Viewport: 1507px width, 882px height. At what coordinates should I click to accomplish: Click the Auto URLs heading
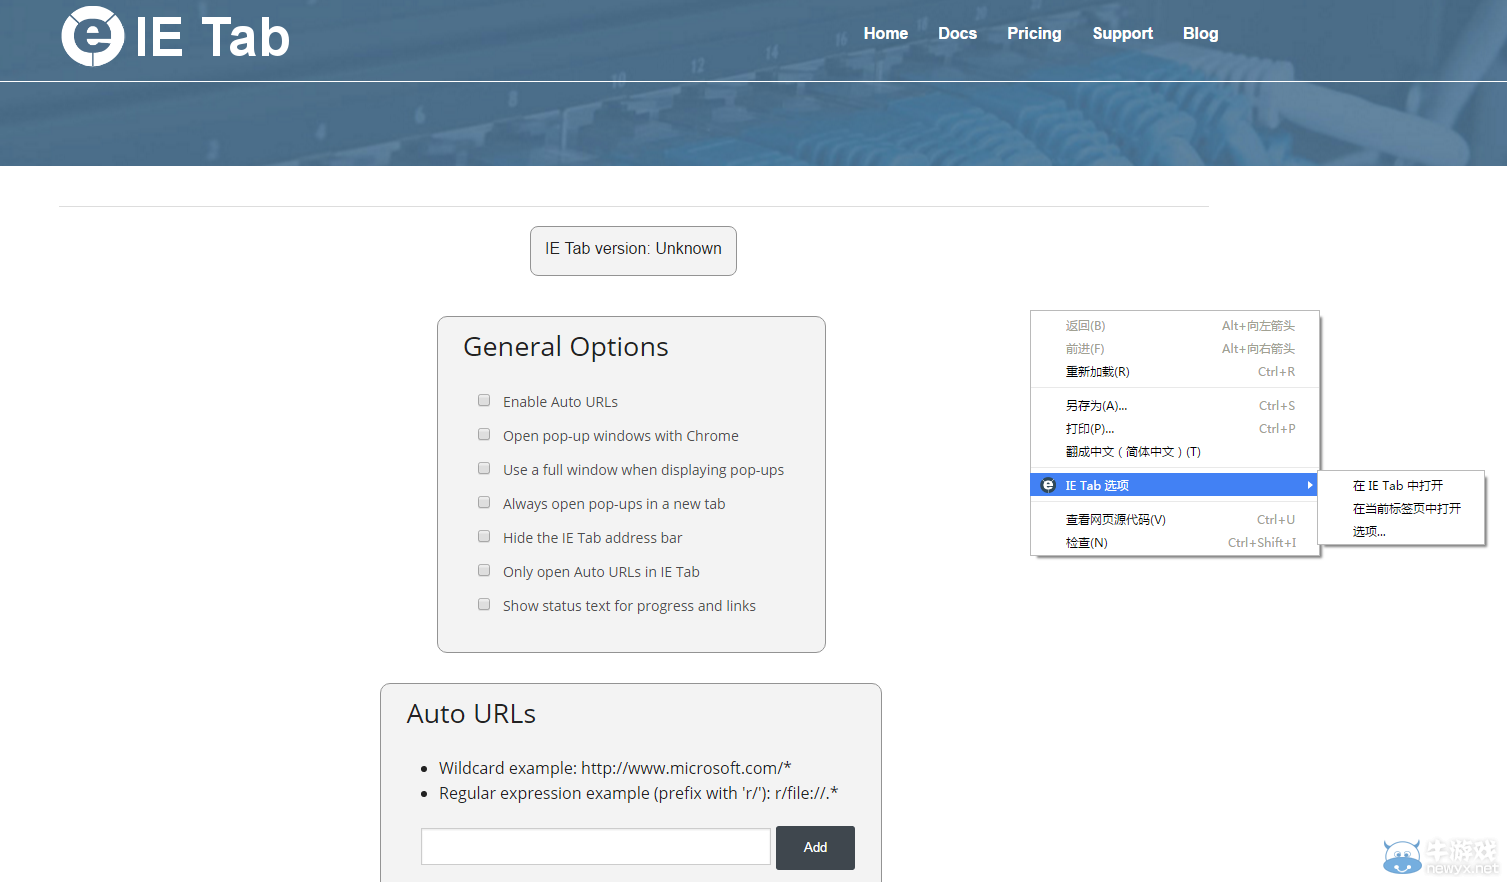tap(471, 714)
